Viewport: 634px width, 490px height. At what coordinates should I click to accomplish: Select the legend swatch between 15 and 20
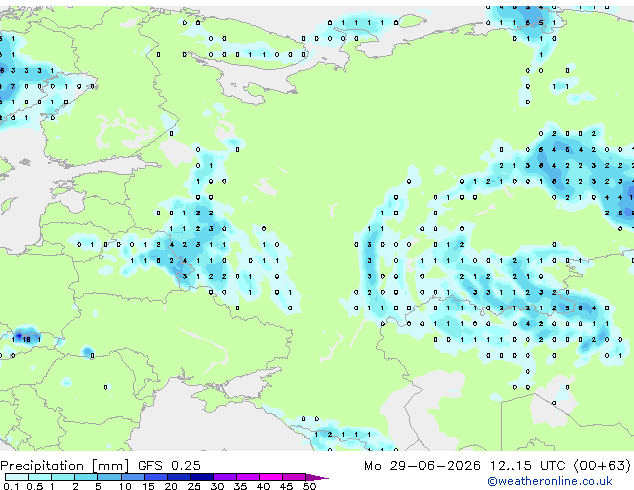coord(155,477)
